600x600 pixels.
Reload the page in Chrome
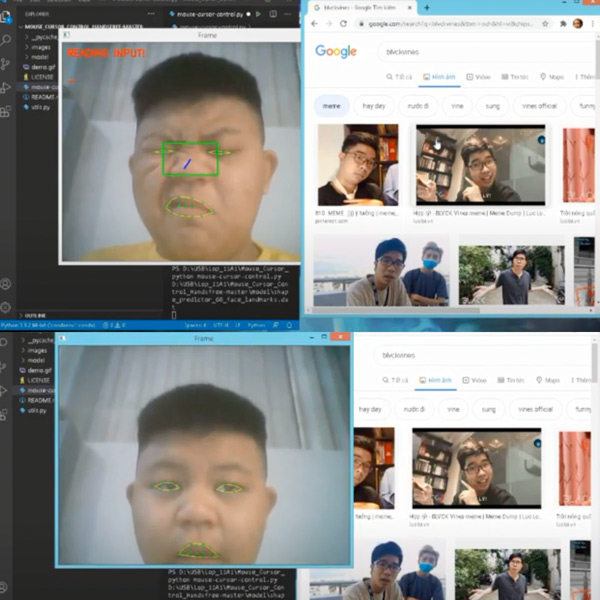point(345,23)
